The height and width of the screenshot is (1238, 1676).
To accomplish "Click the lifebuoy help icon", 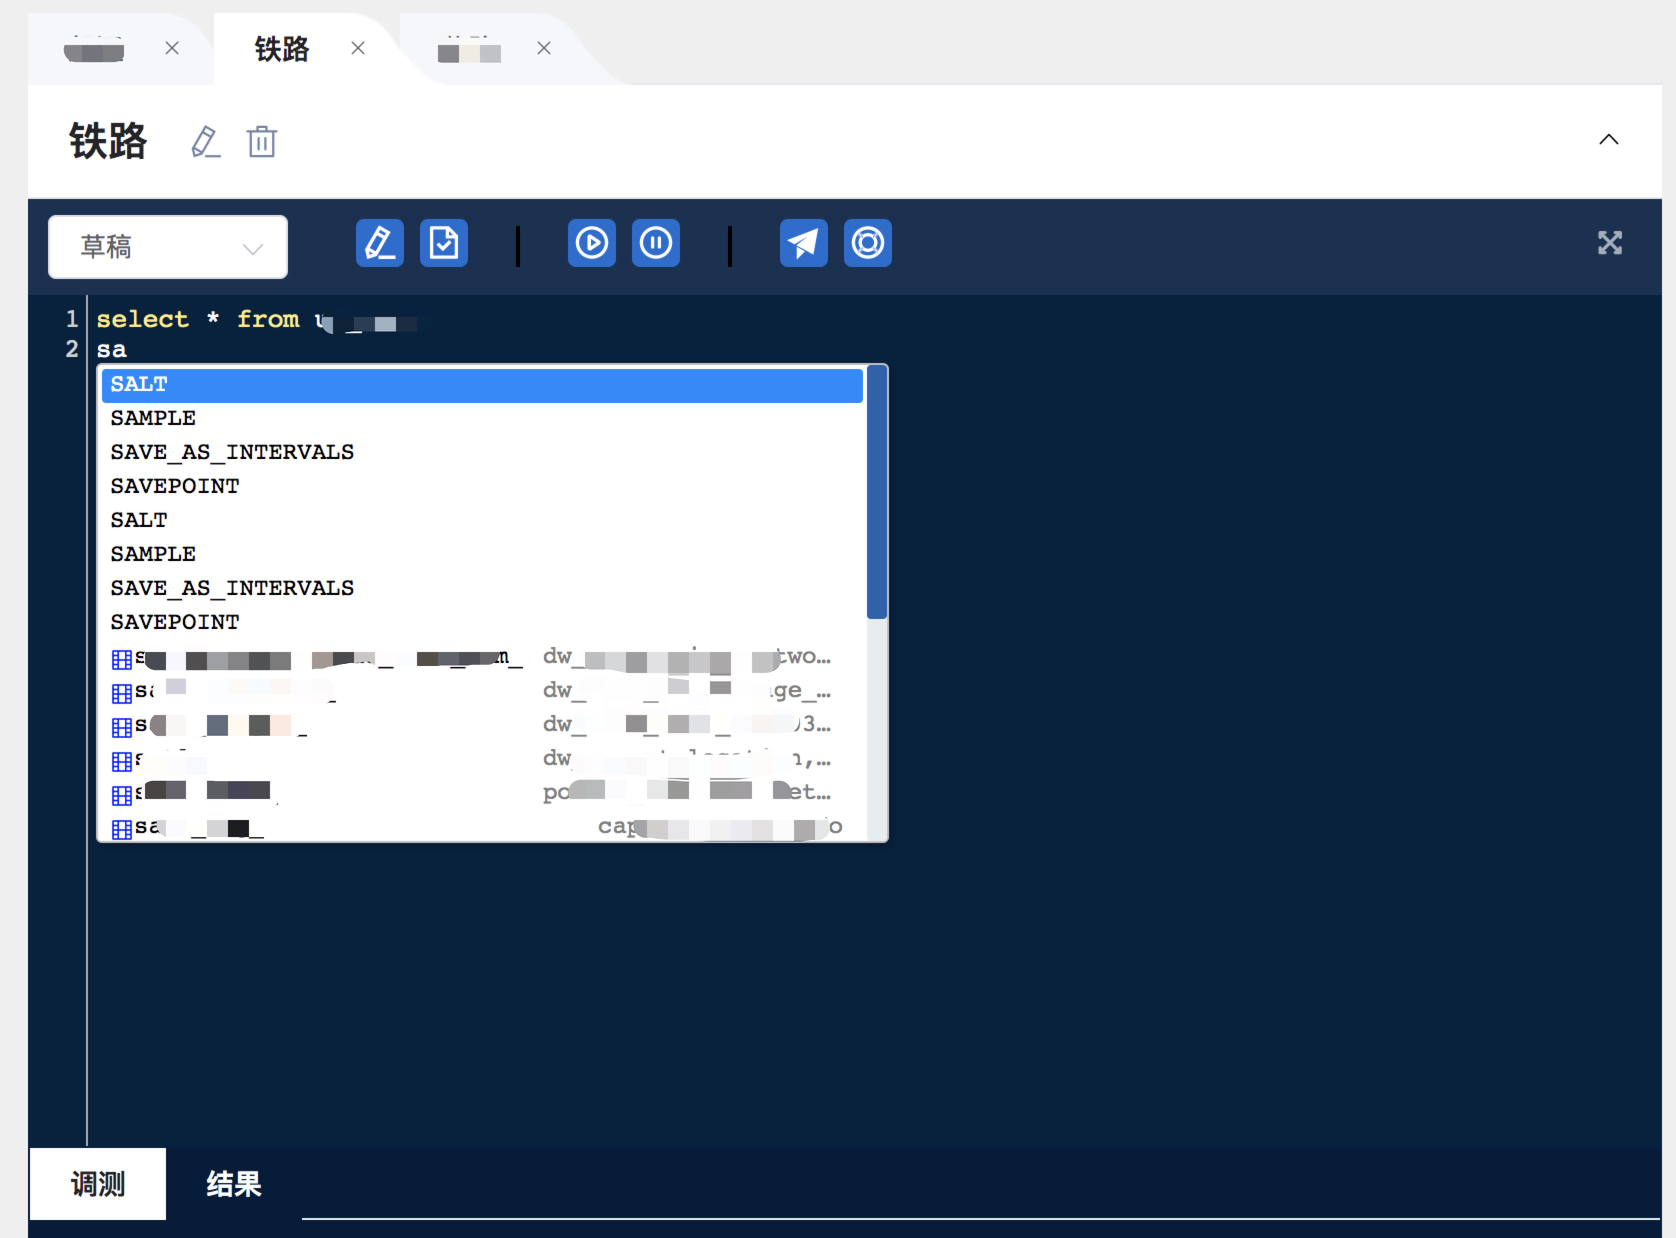I will [868, 243].
